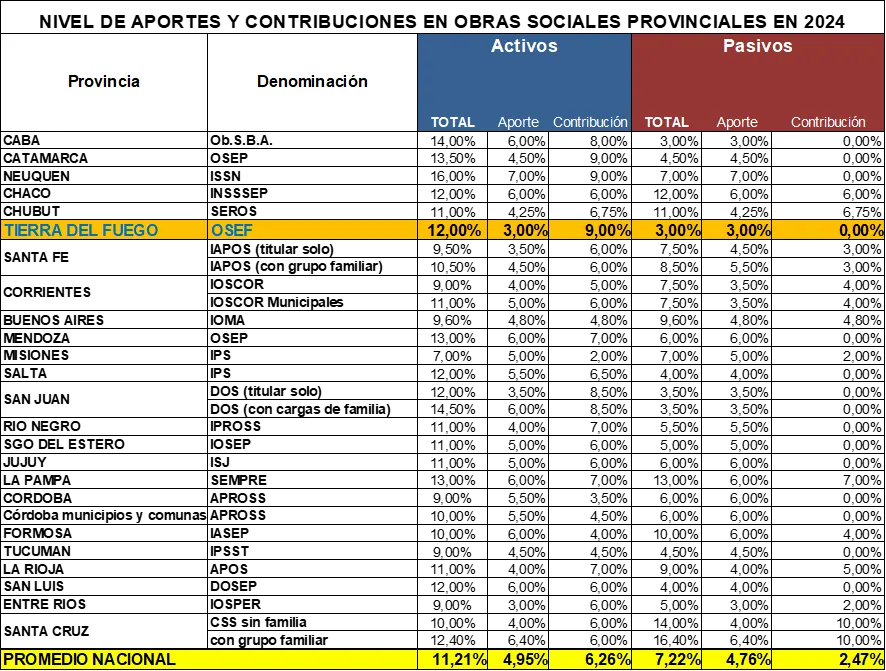Select the Aporte subheader under Activos
Screen dimensions: 886x671
(x=518, y=122)
